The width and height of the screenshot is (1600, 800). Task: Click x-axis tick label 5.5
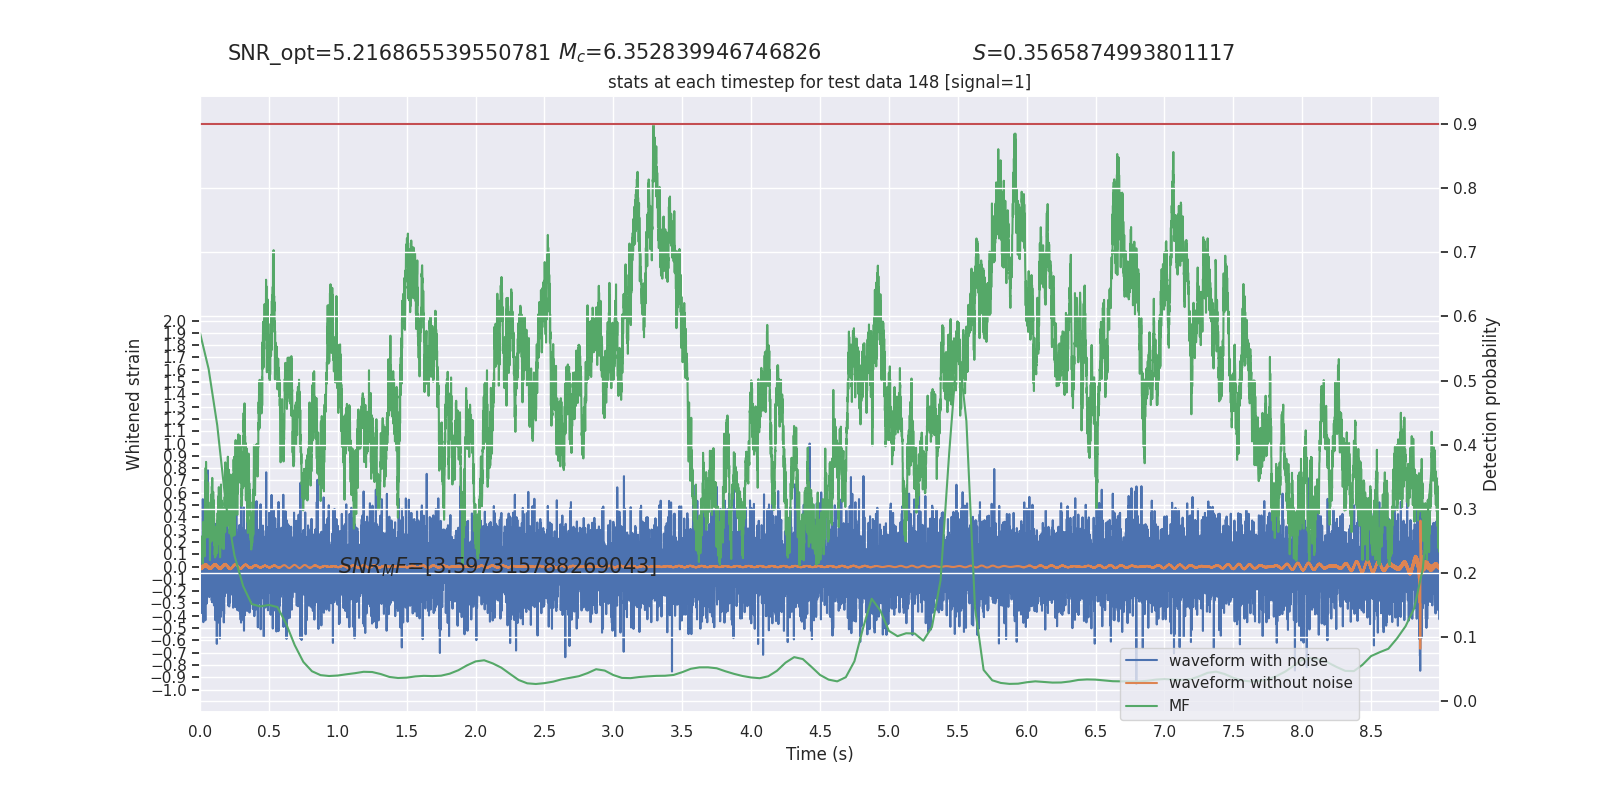click(957, 731)
